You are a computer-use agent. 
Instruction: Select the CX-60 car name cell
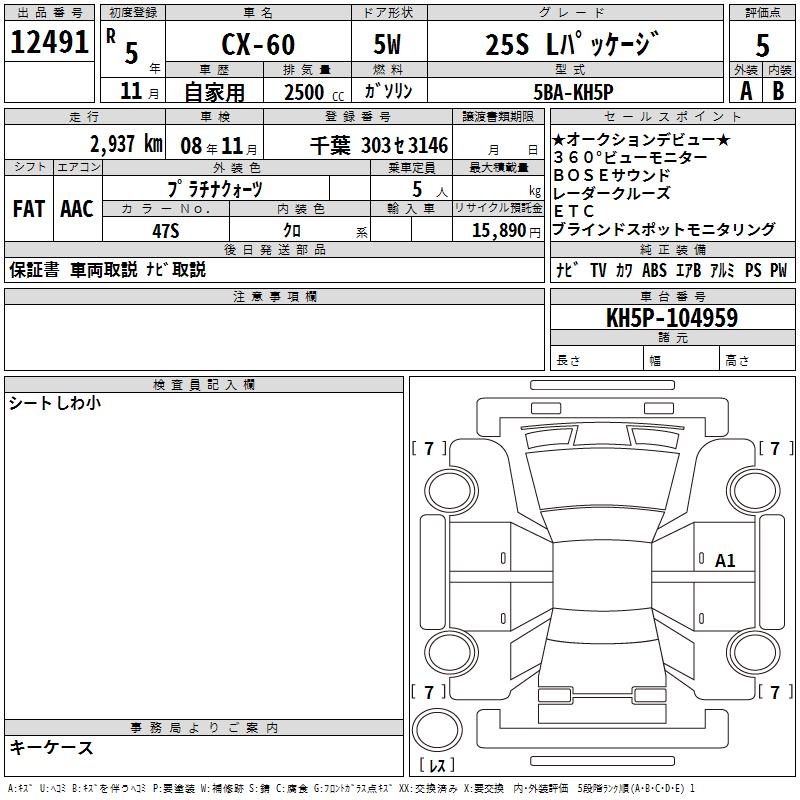point(258,45)
